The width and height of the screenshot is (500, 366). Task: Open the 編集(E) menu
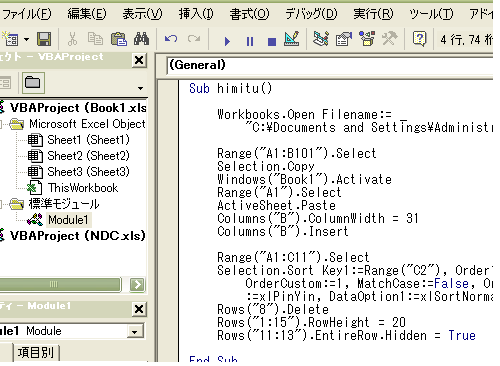(87, 14)
